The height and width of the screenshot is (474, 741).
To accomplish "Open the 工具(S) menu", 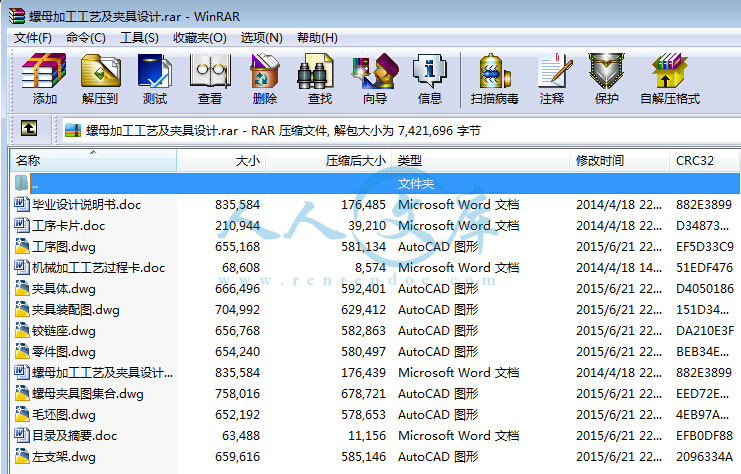I will coord(139,38).
